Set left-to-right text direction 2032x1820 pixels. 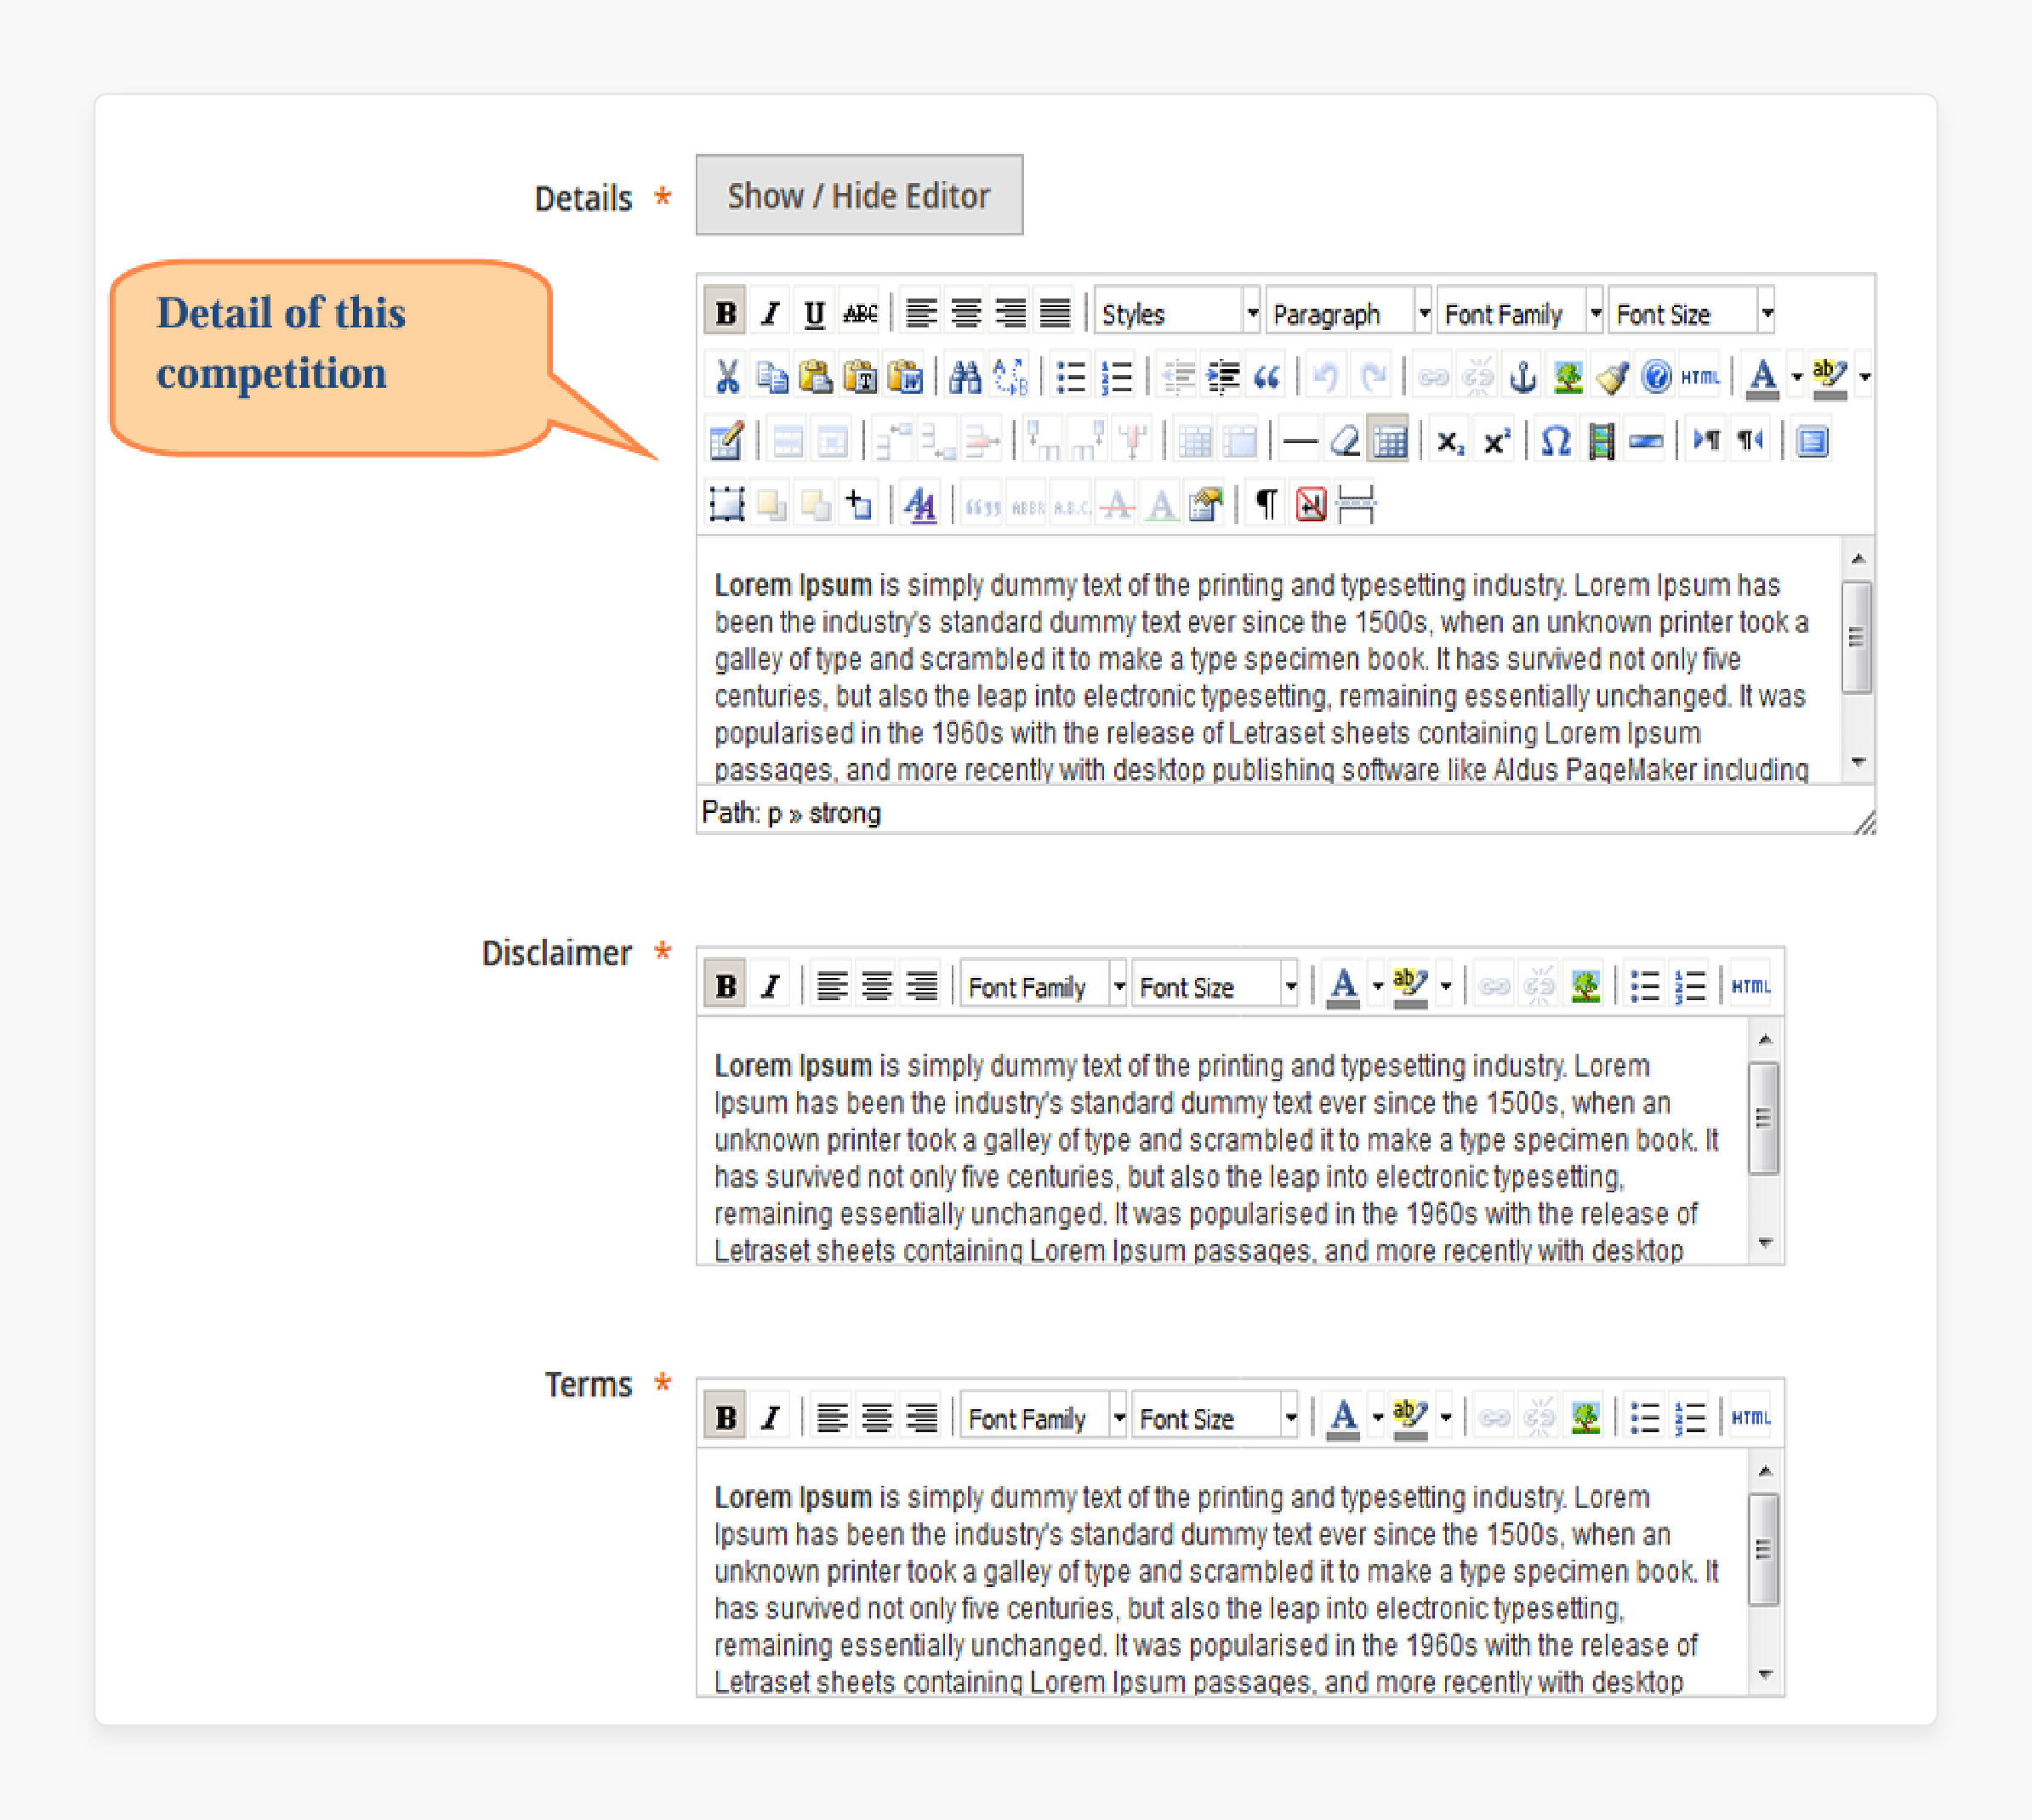(1706, 440)
